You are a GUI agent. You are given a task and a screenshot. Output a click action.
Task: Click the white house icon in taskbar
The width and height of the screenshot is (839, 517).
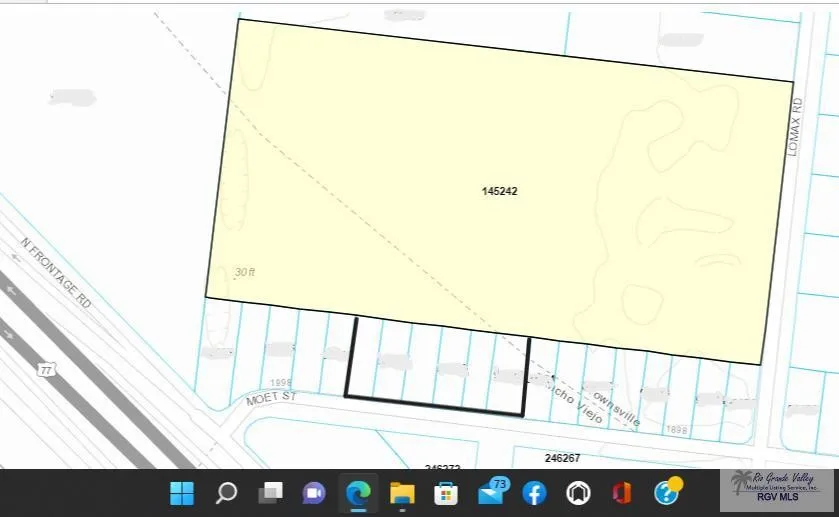[578, 493]
